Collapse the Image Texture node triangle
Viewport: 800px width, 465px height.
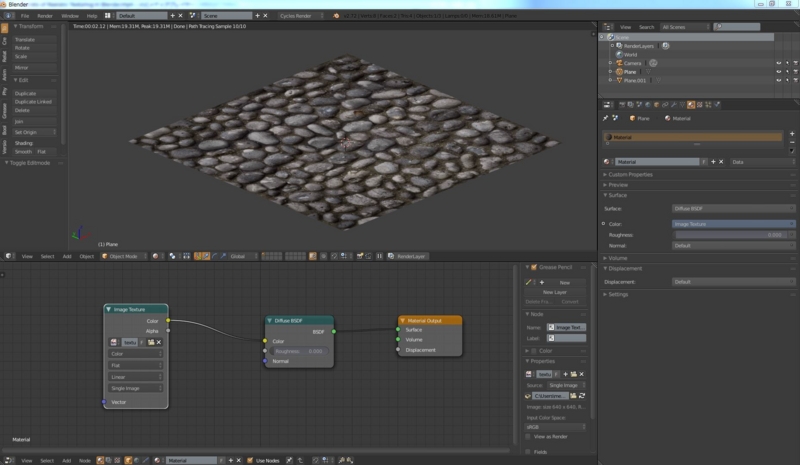pyautogui.click(x=108, y=310)
